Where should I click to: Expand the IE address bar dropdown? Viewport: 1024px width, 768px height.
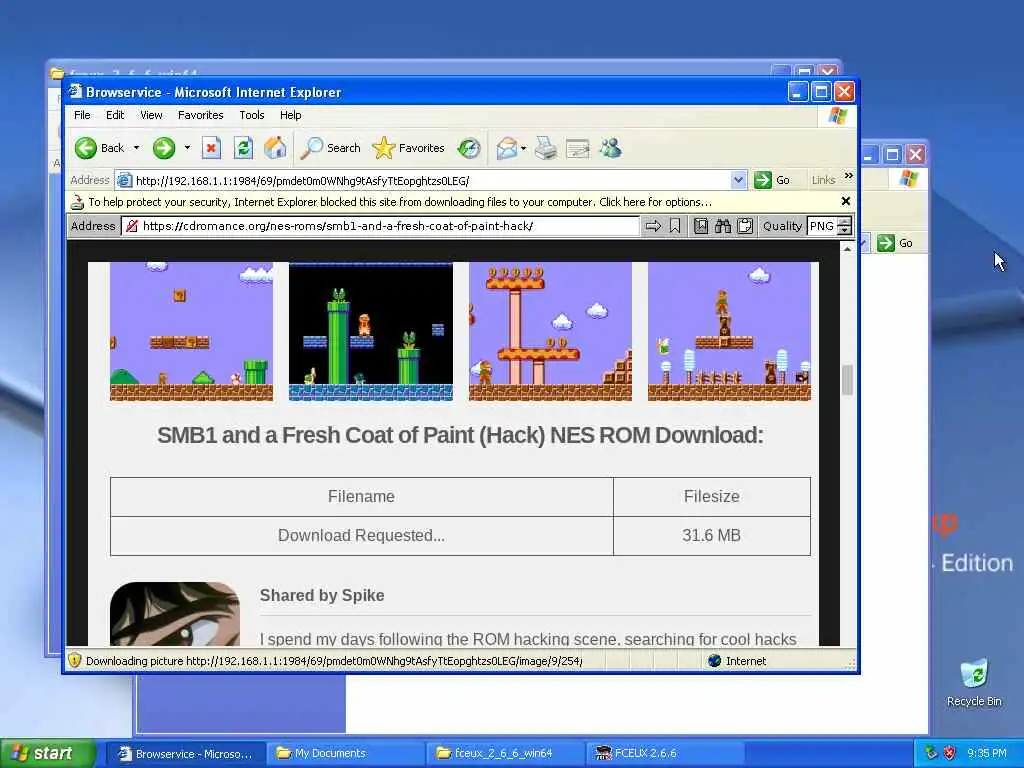(x=738, y=180)
